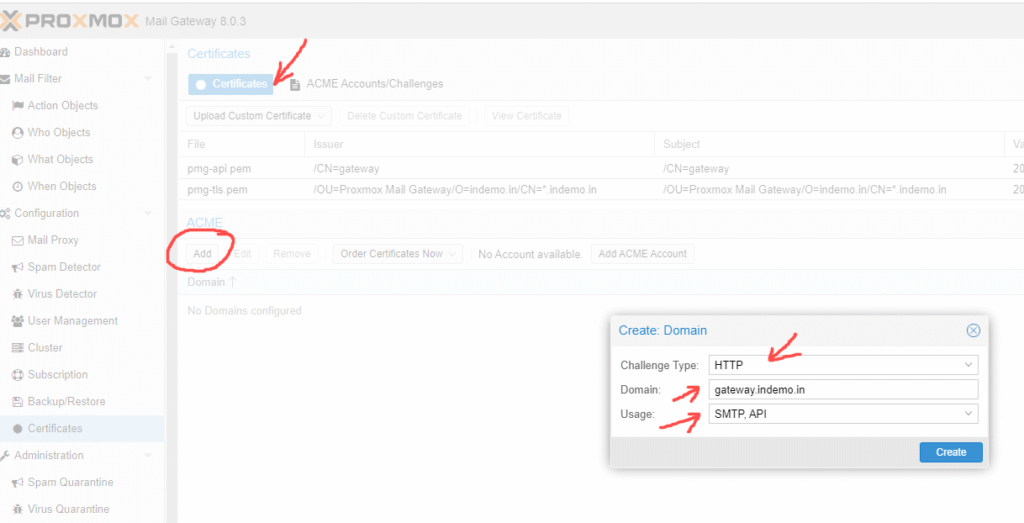1024x523 pixels.
Task: Click the ACME Accounts/Challenges document icon
Action: 295,84
